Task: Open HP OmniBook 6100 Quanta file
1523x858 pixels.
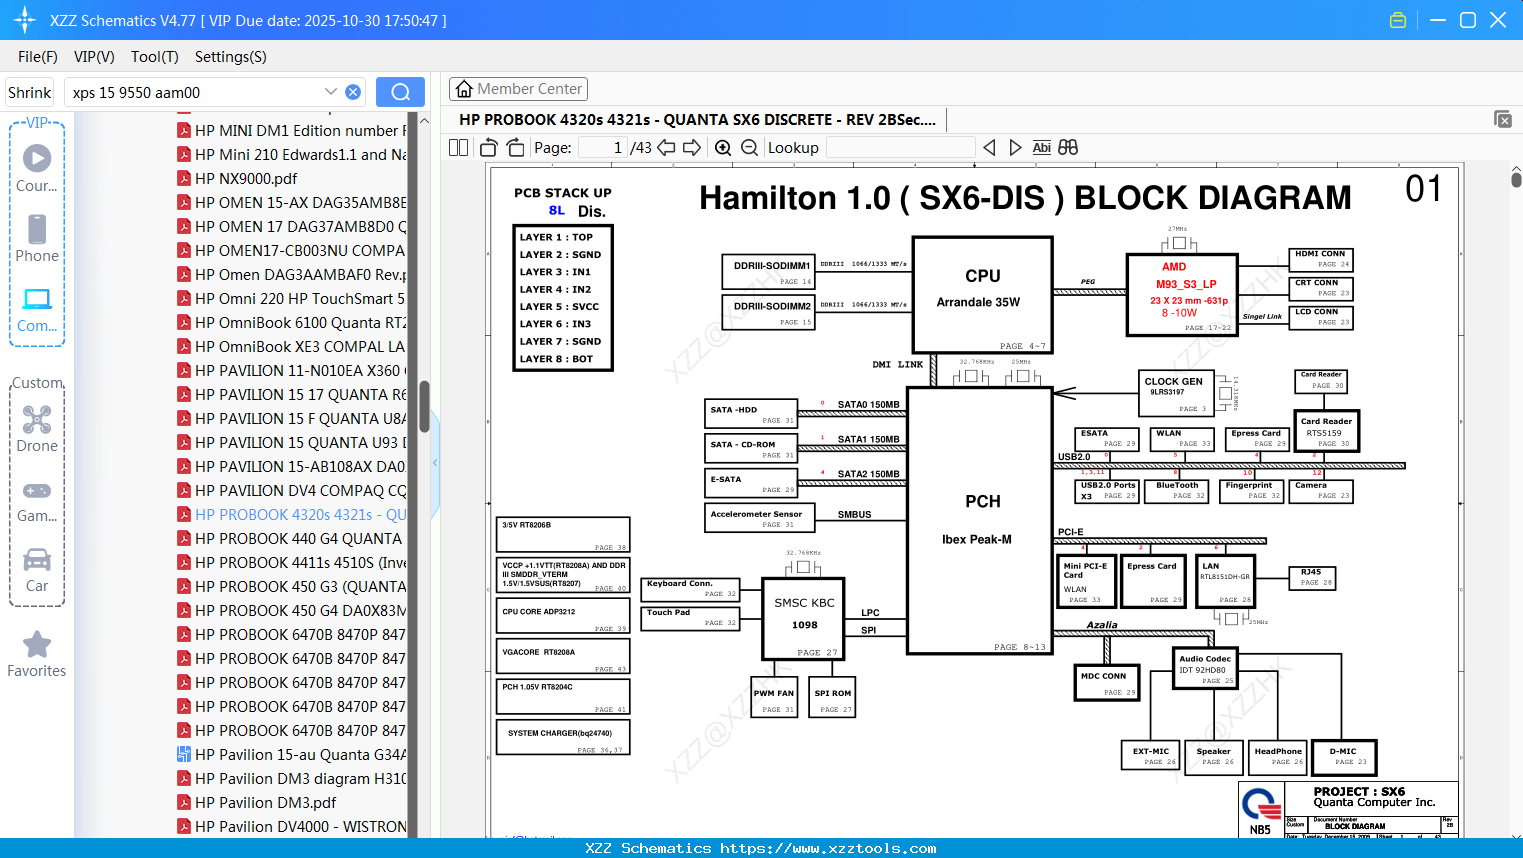Action: click(291, 322)
